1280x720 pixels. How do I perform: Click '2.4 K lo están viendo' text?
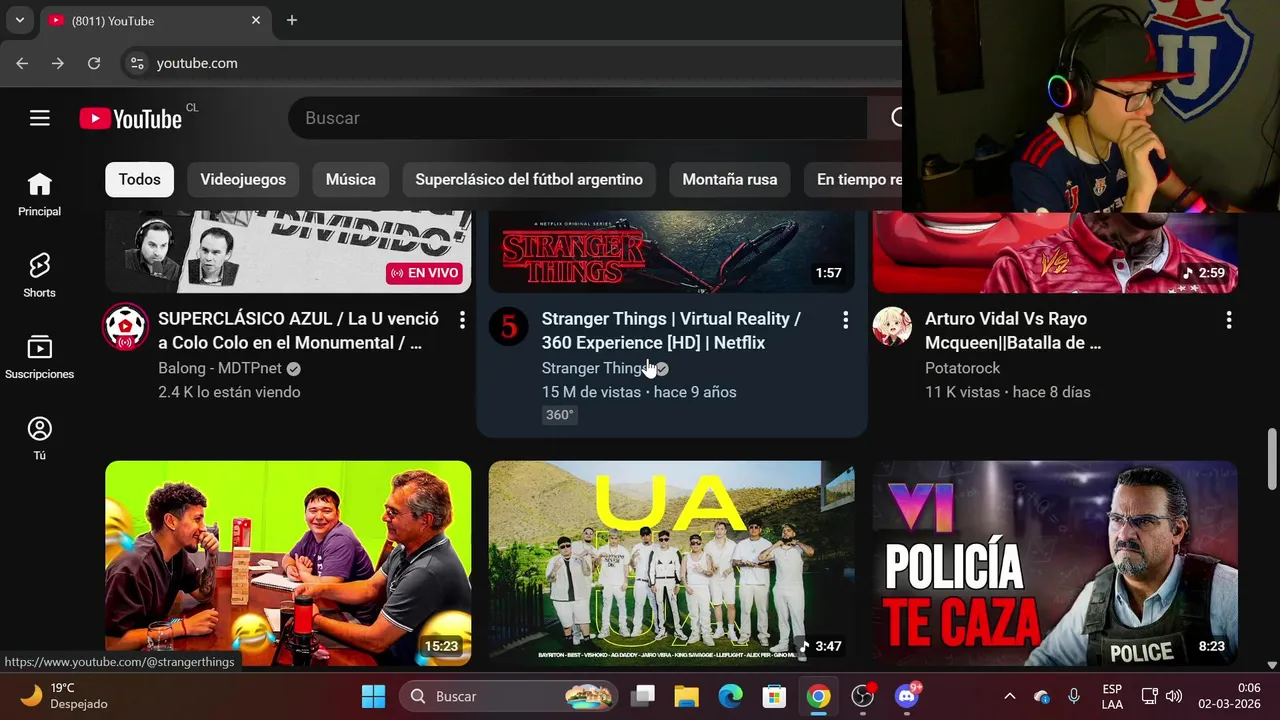tap(229, 392)
